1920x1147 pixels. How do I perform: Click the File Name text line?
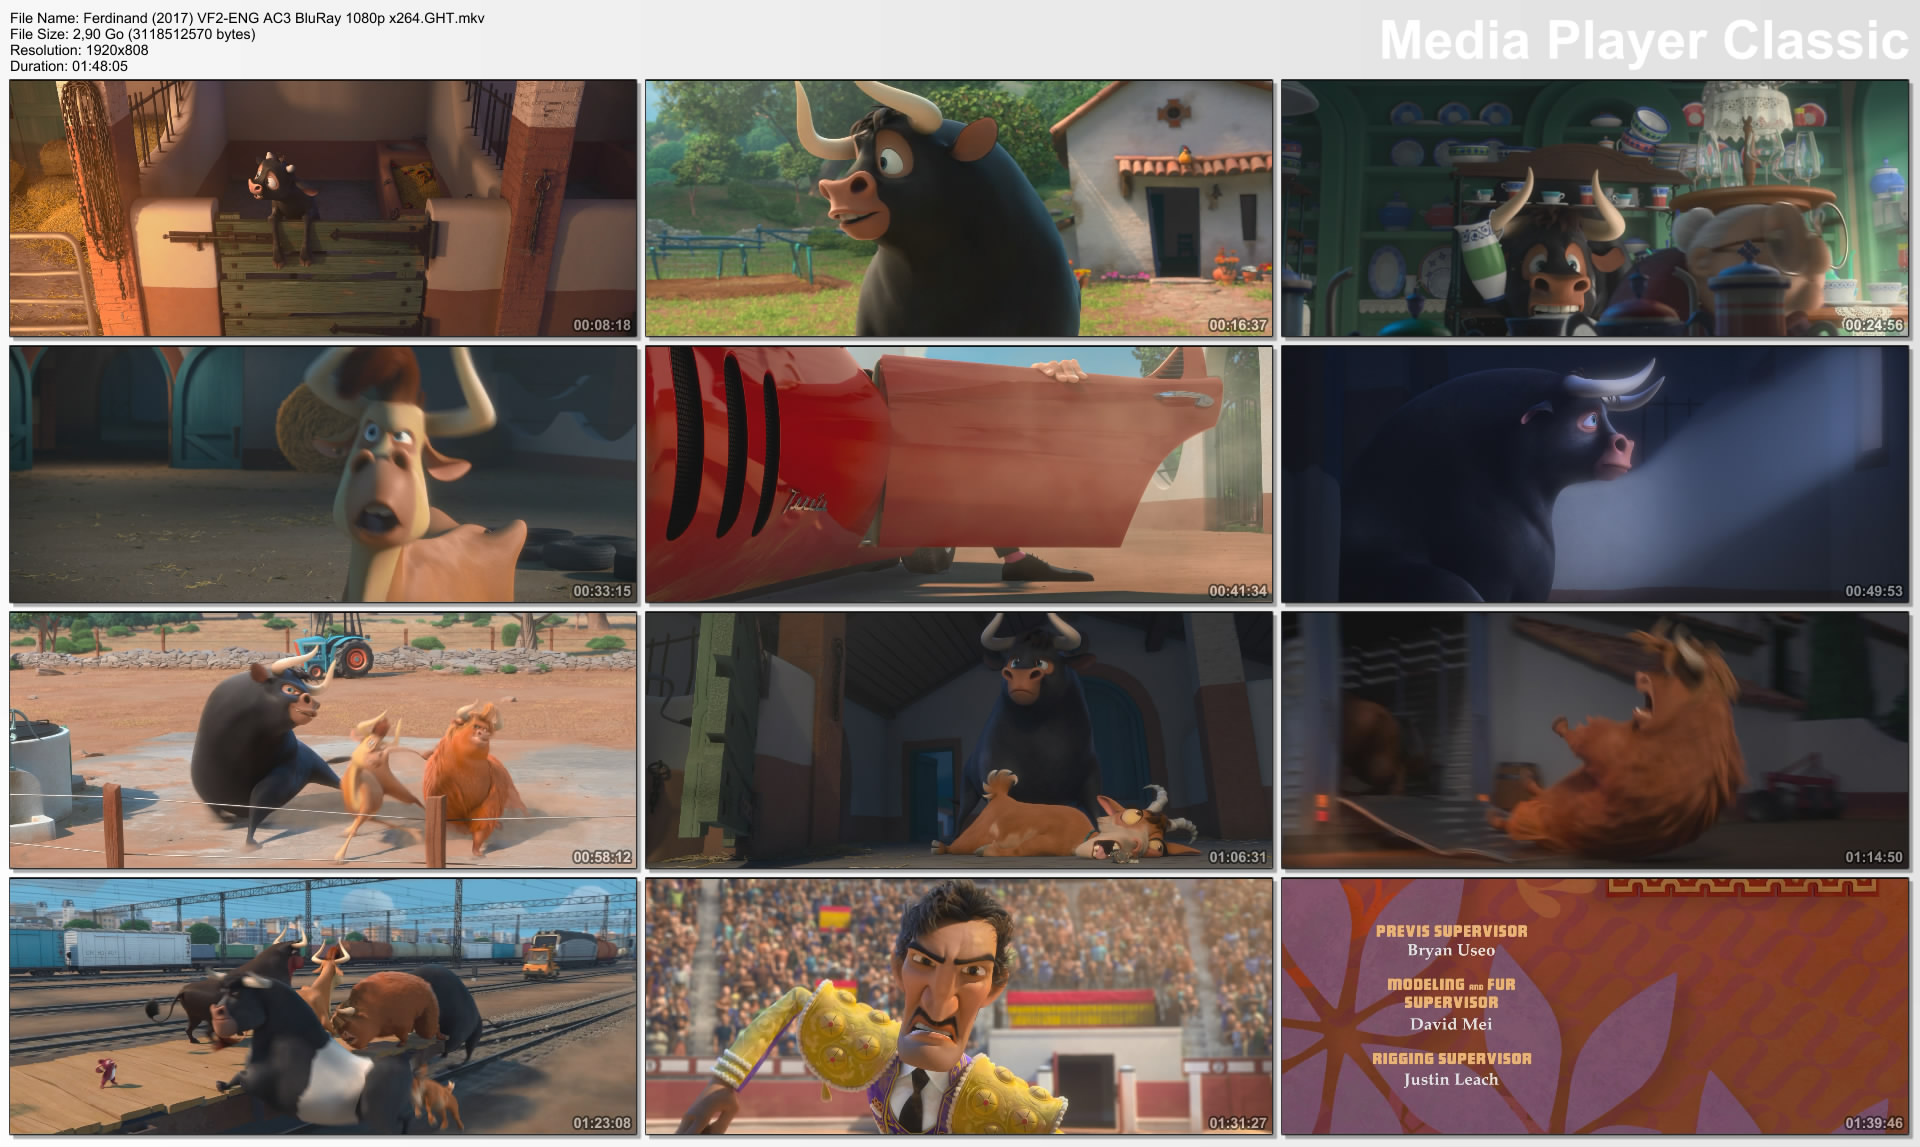tap(247, 18)
